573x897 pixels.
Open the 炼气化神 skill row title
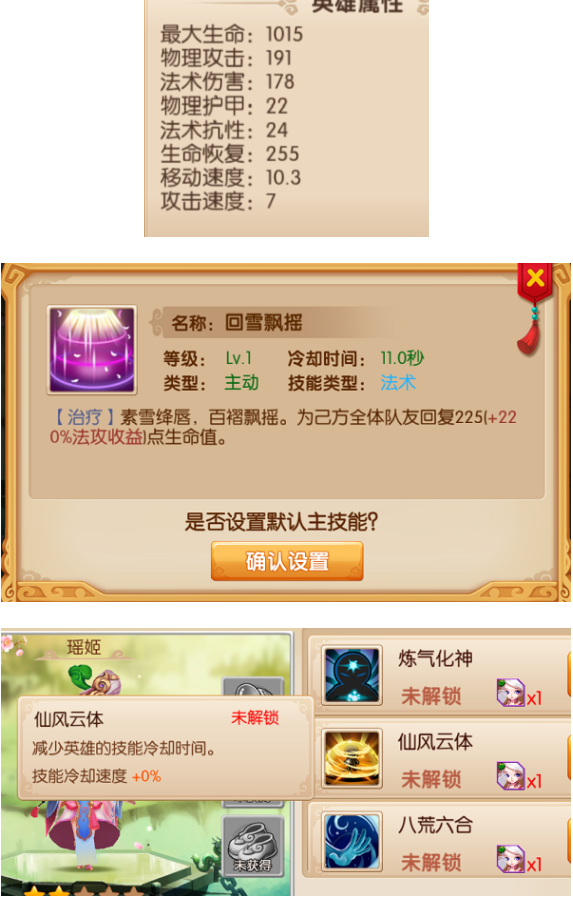click(435, 658)
